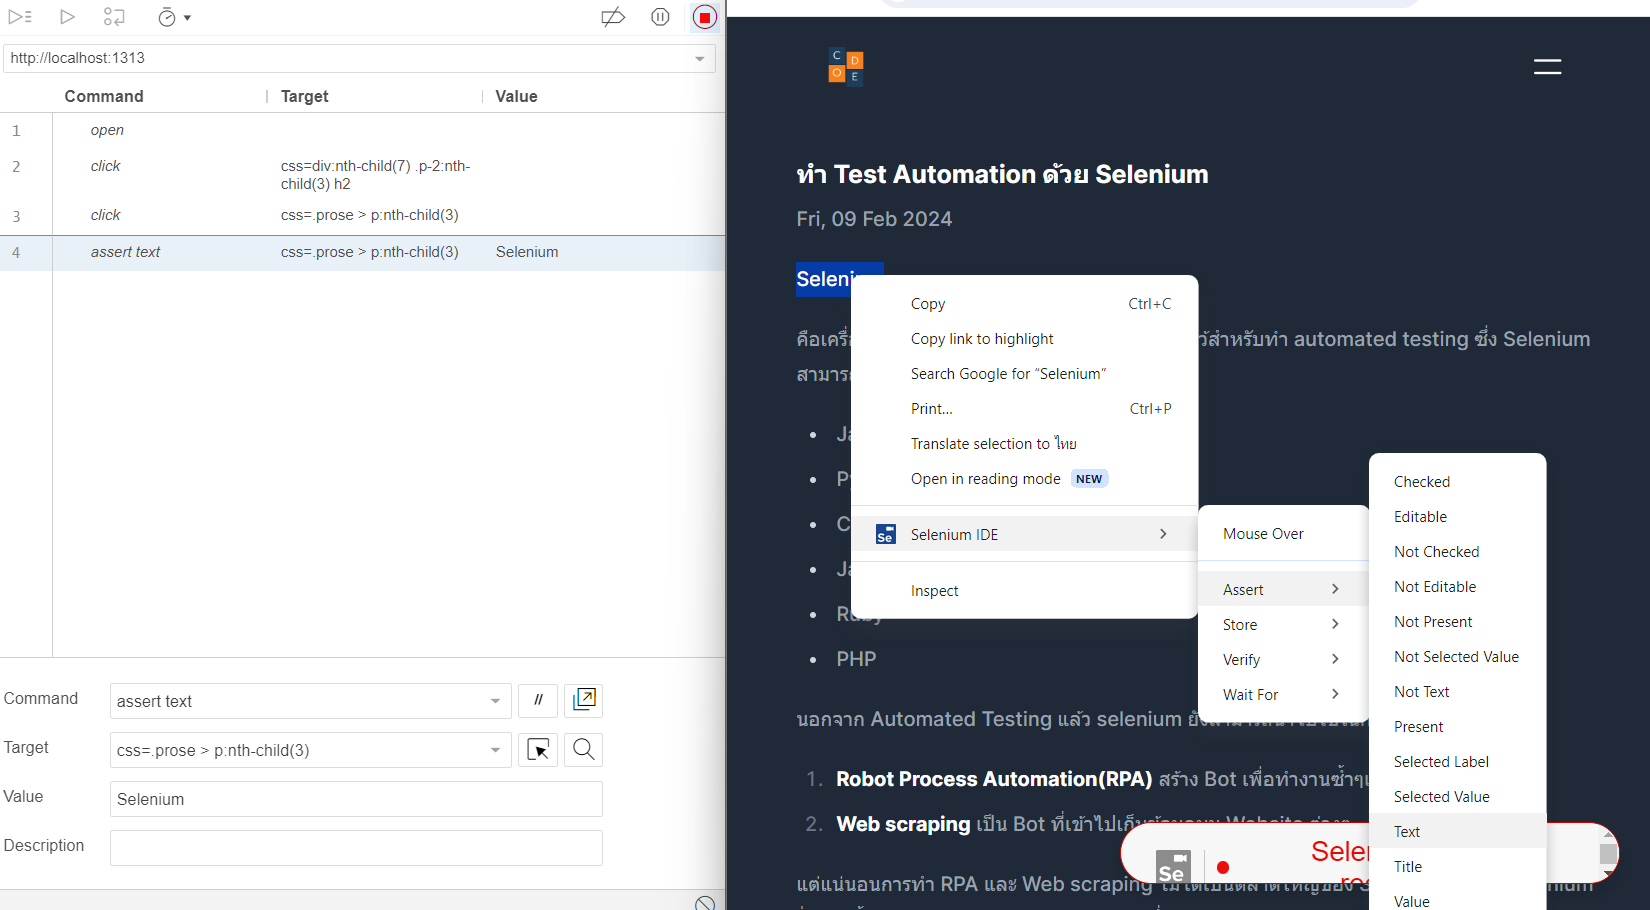
Task: Click the Web scraping list item text
Action: tap(903, 824)
